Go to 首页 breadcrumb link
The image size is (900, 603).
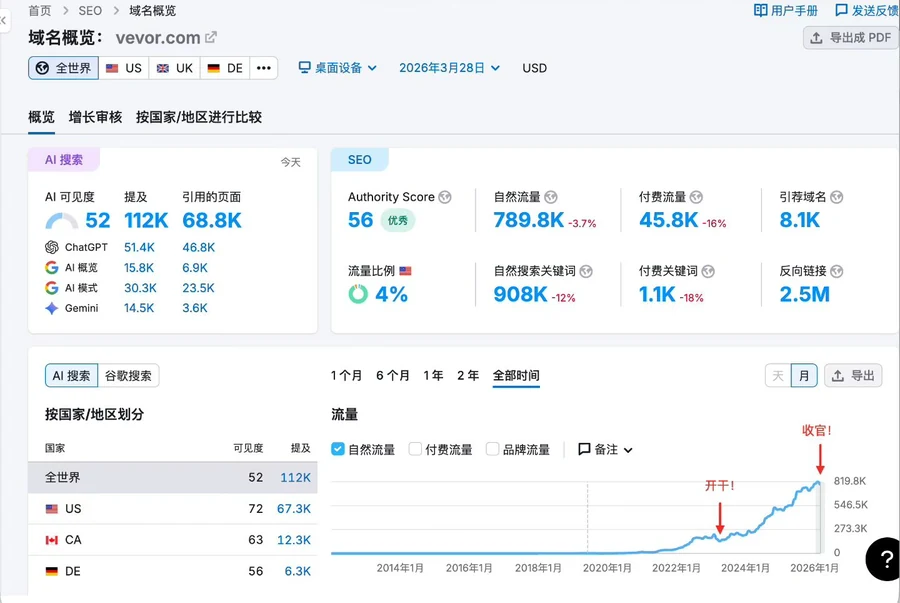point(40,10)
